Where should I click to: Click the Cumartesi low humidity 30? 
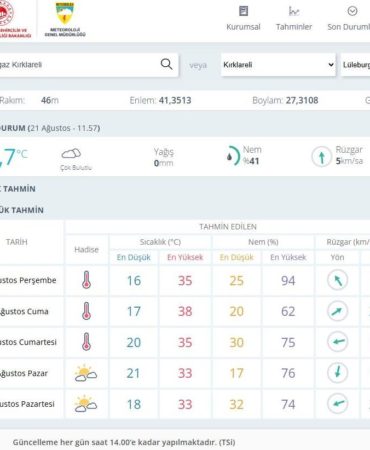tap(236, 342)
